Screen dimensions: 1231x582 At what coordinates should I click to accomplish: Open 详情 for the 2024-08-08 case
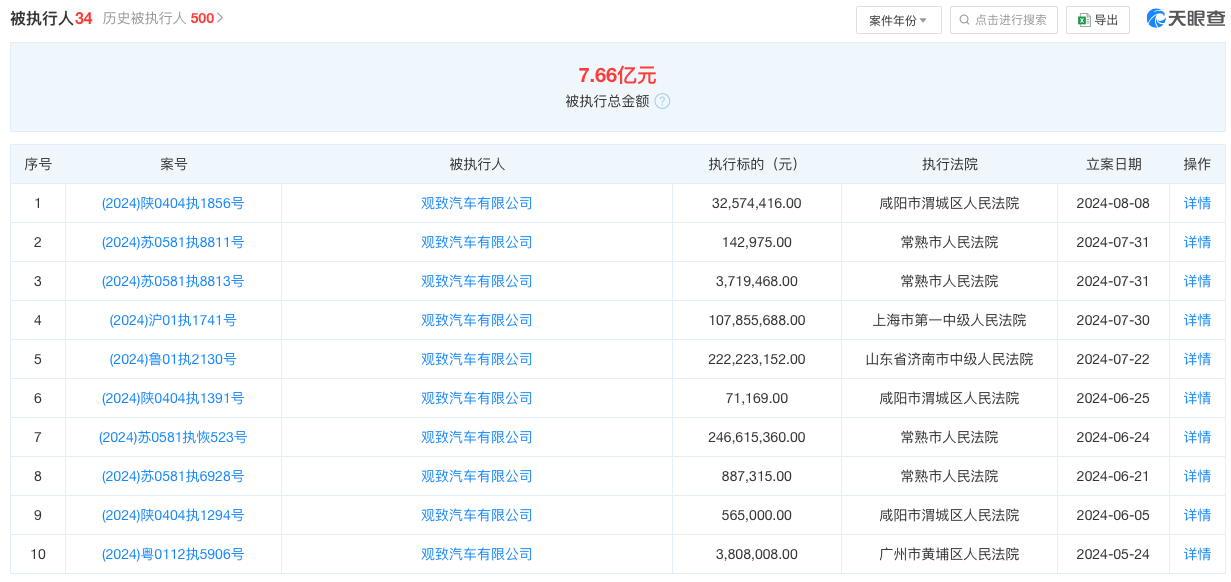pos(1197,203)
